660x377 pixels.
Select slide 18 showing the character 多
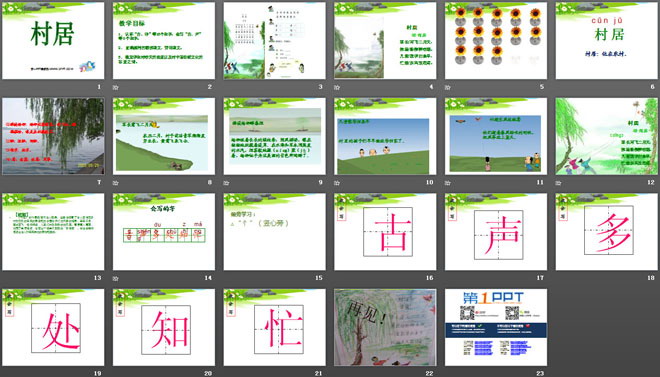pyautogui.click(x=607, y=232)
